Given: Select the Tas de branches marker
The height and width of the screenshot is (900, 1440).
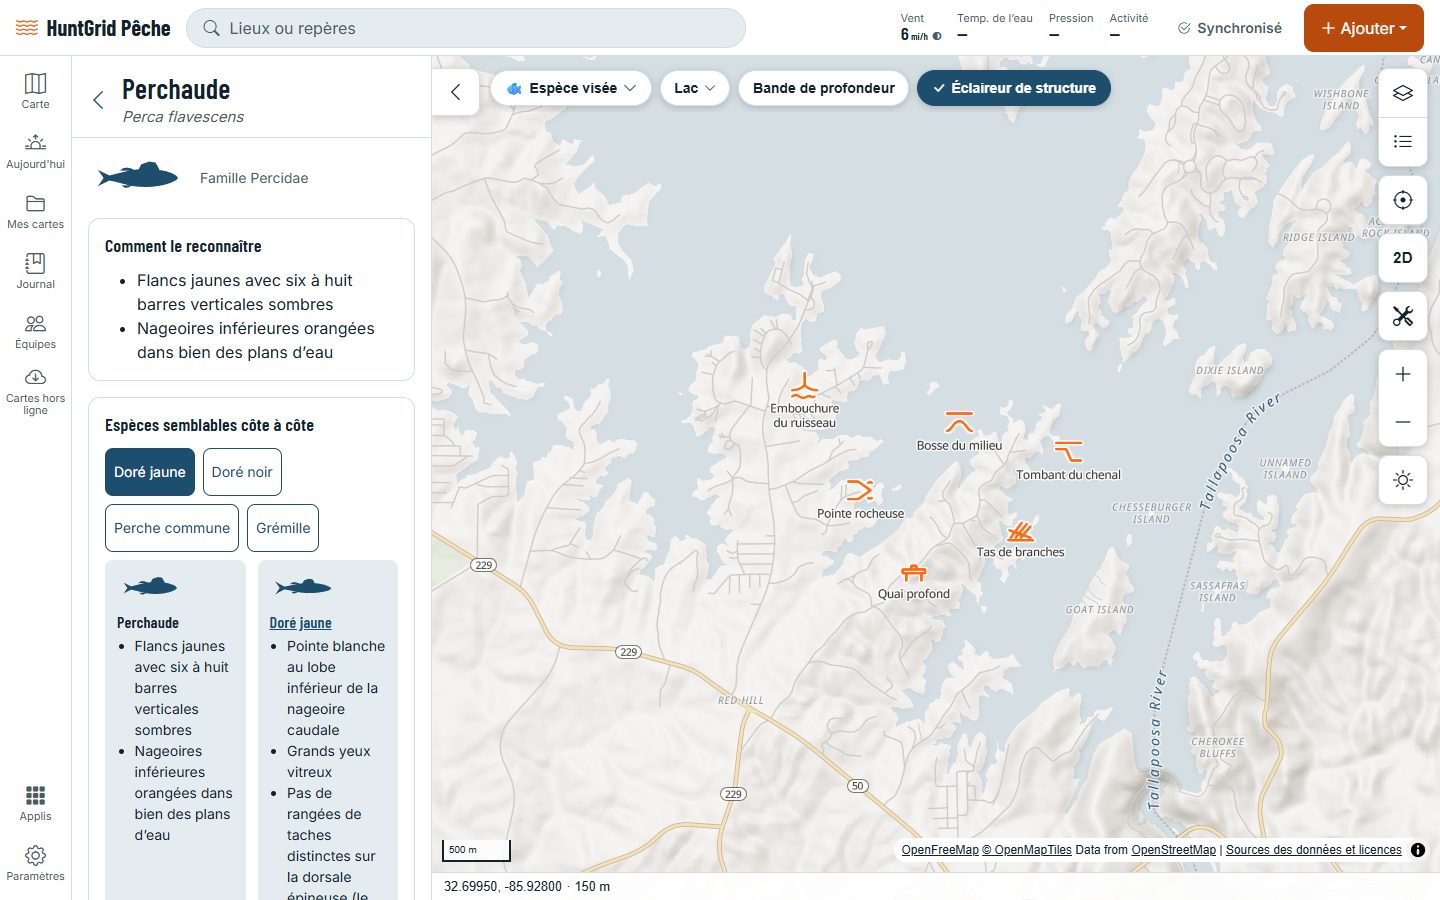Looking at the screenshot, I should [1020, 531].
